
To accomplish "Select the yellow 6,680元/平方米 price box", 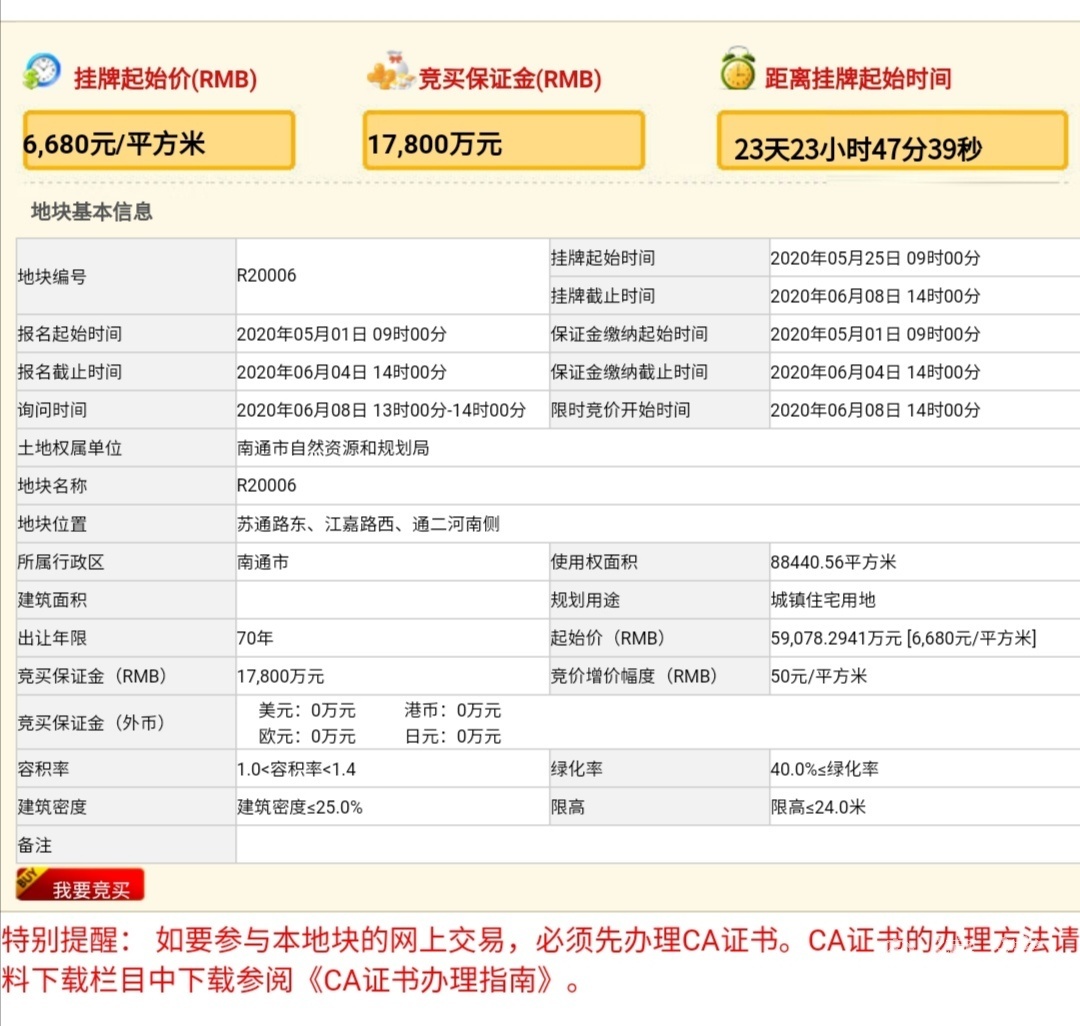I will [158, 141].
